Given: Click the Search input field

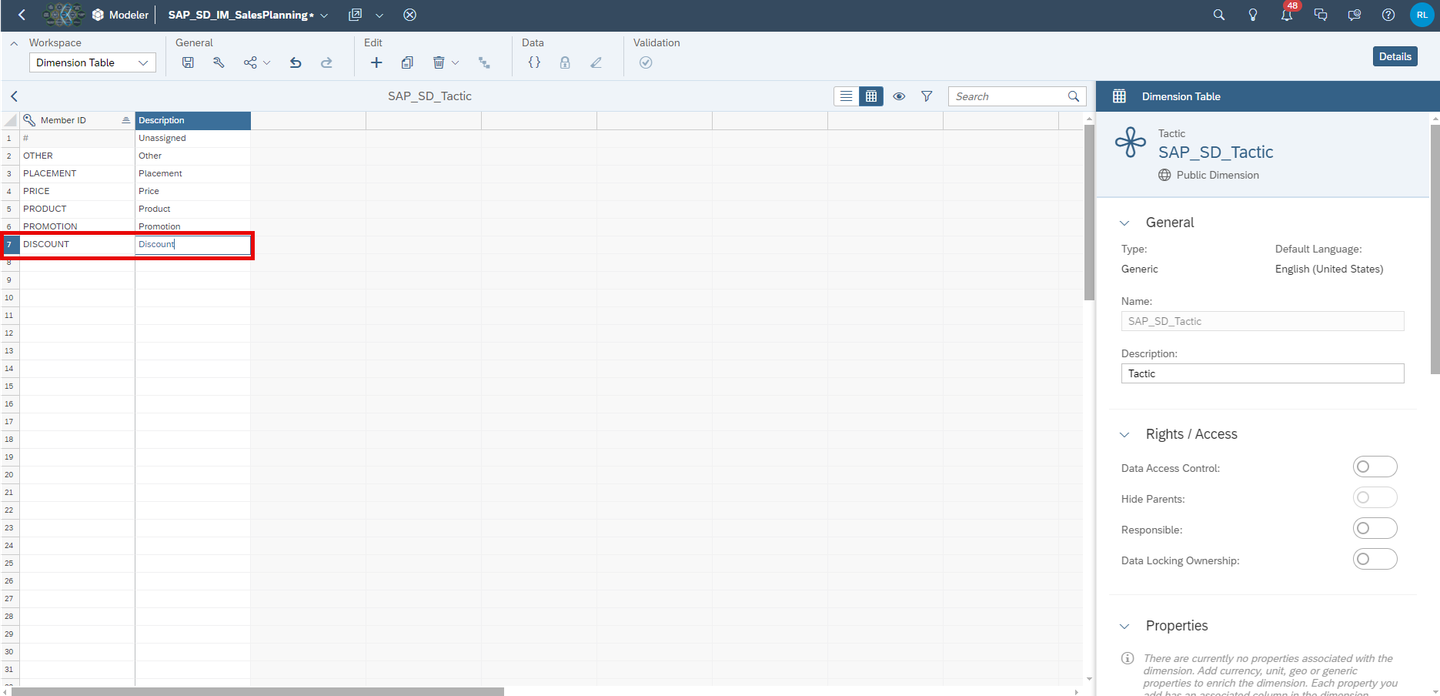Looking at the screenshot, I should pyautogui.click(x=1017, y=97).
